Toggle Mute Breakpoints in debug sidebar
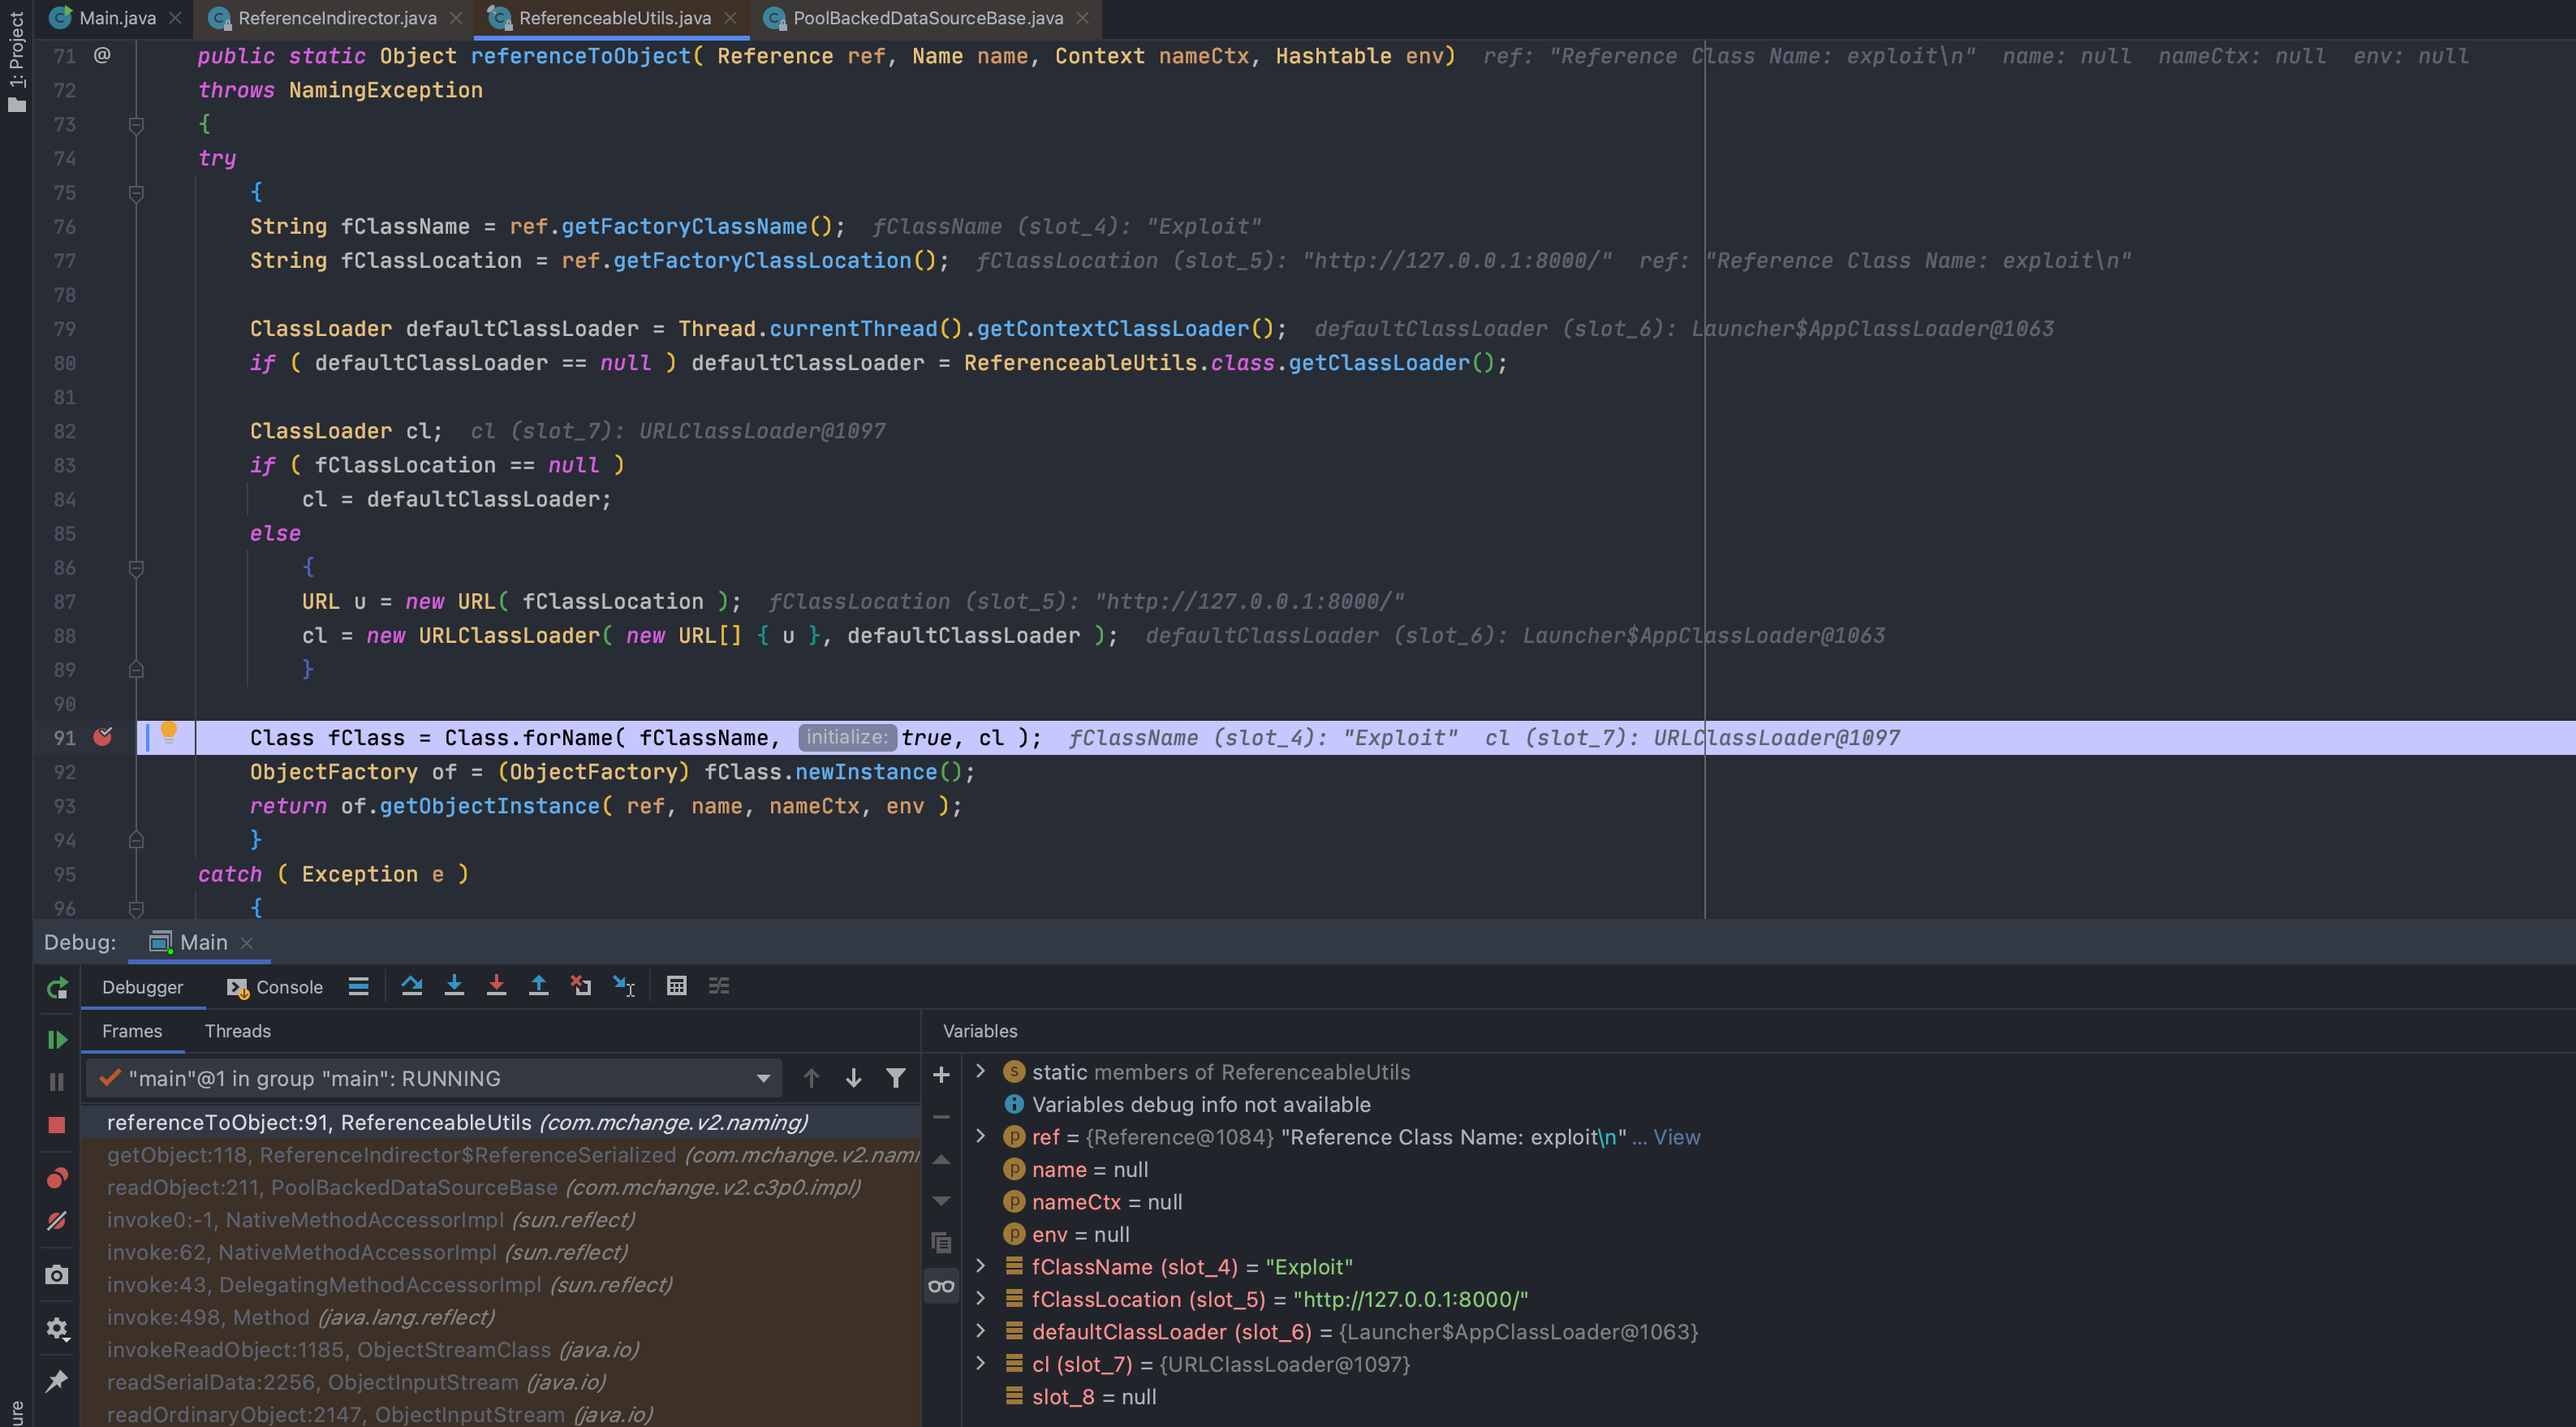Image resolution: width=2576 pixels, height=1427 pixels. coord(57,1221)
